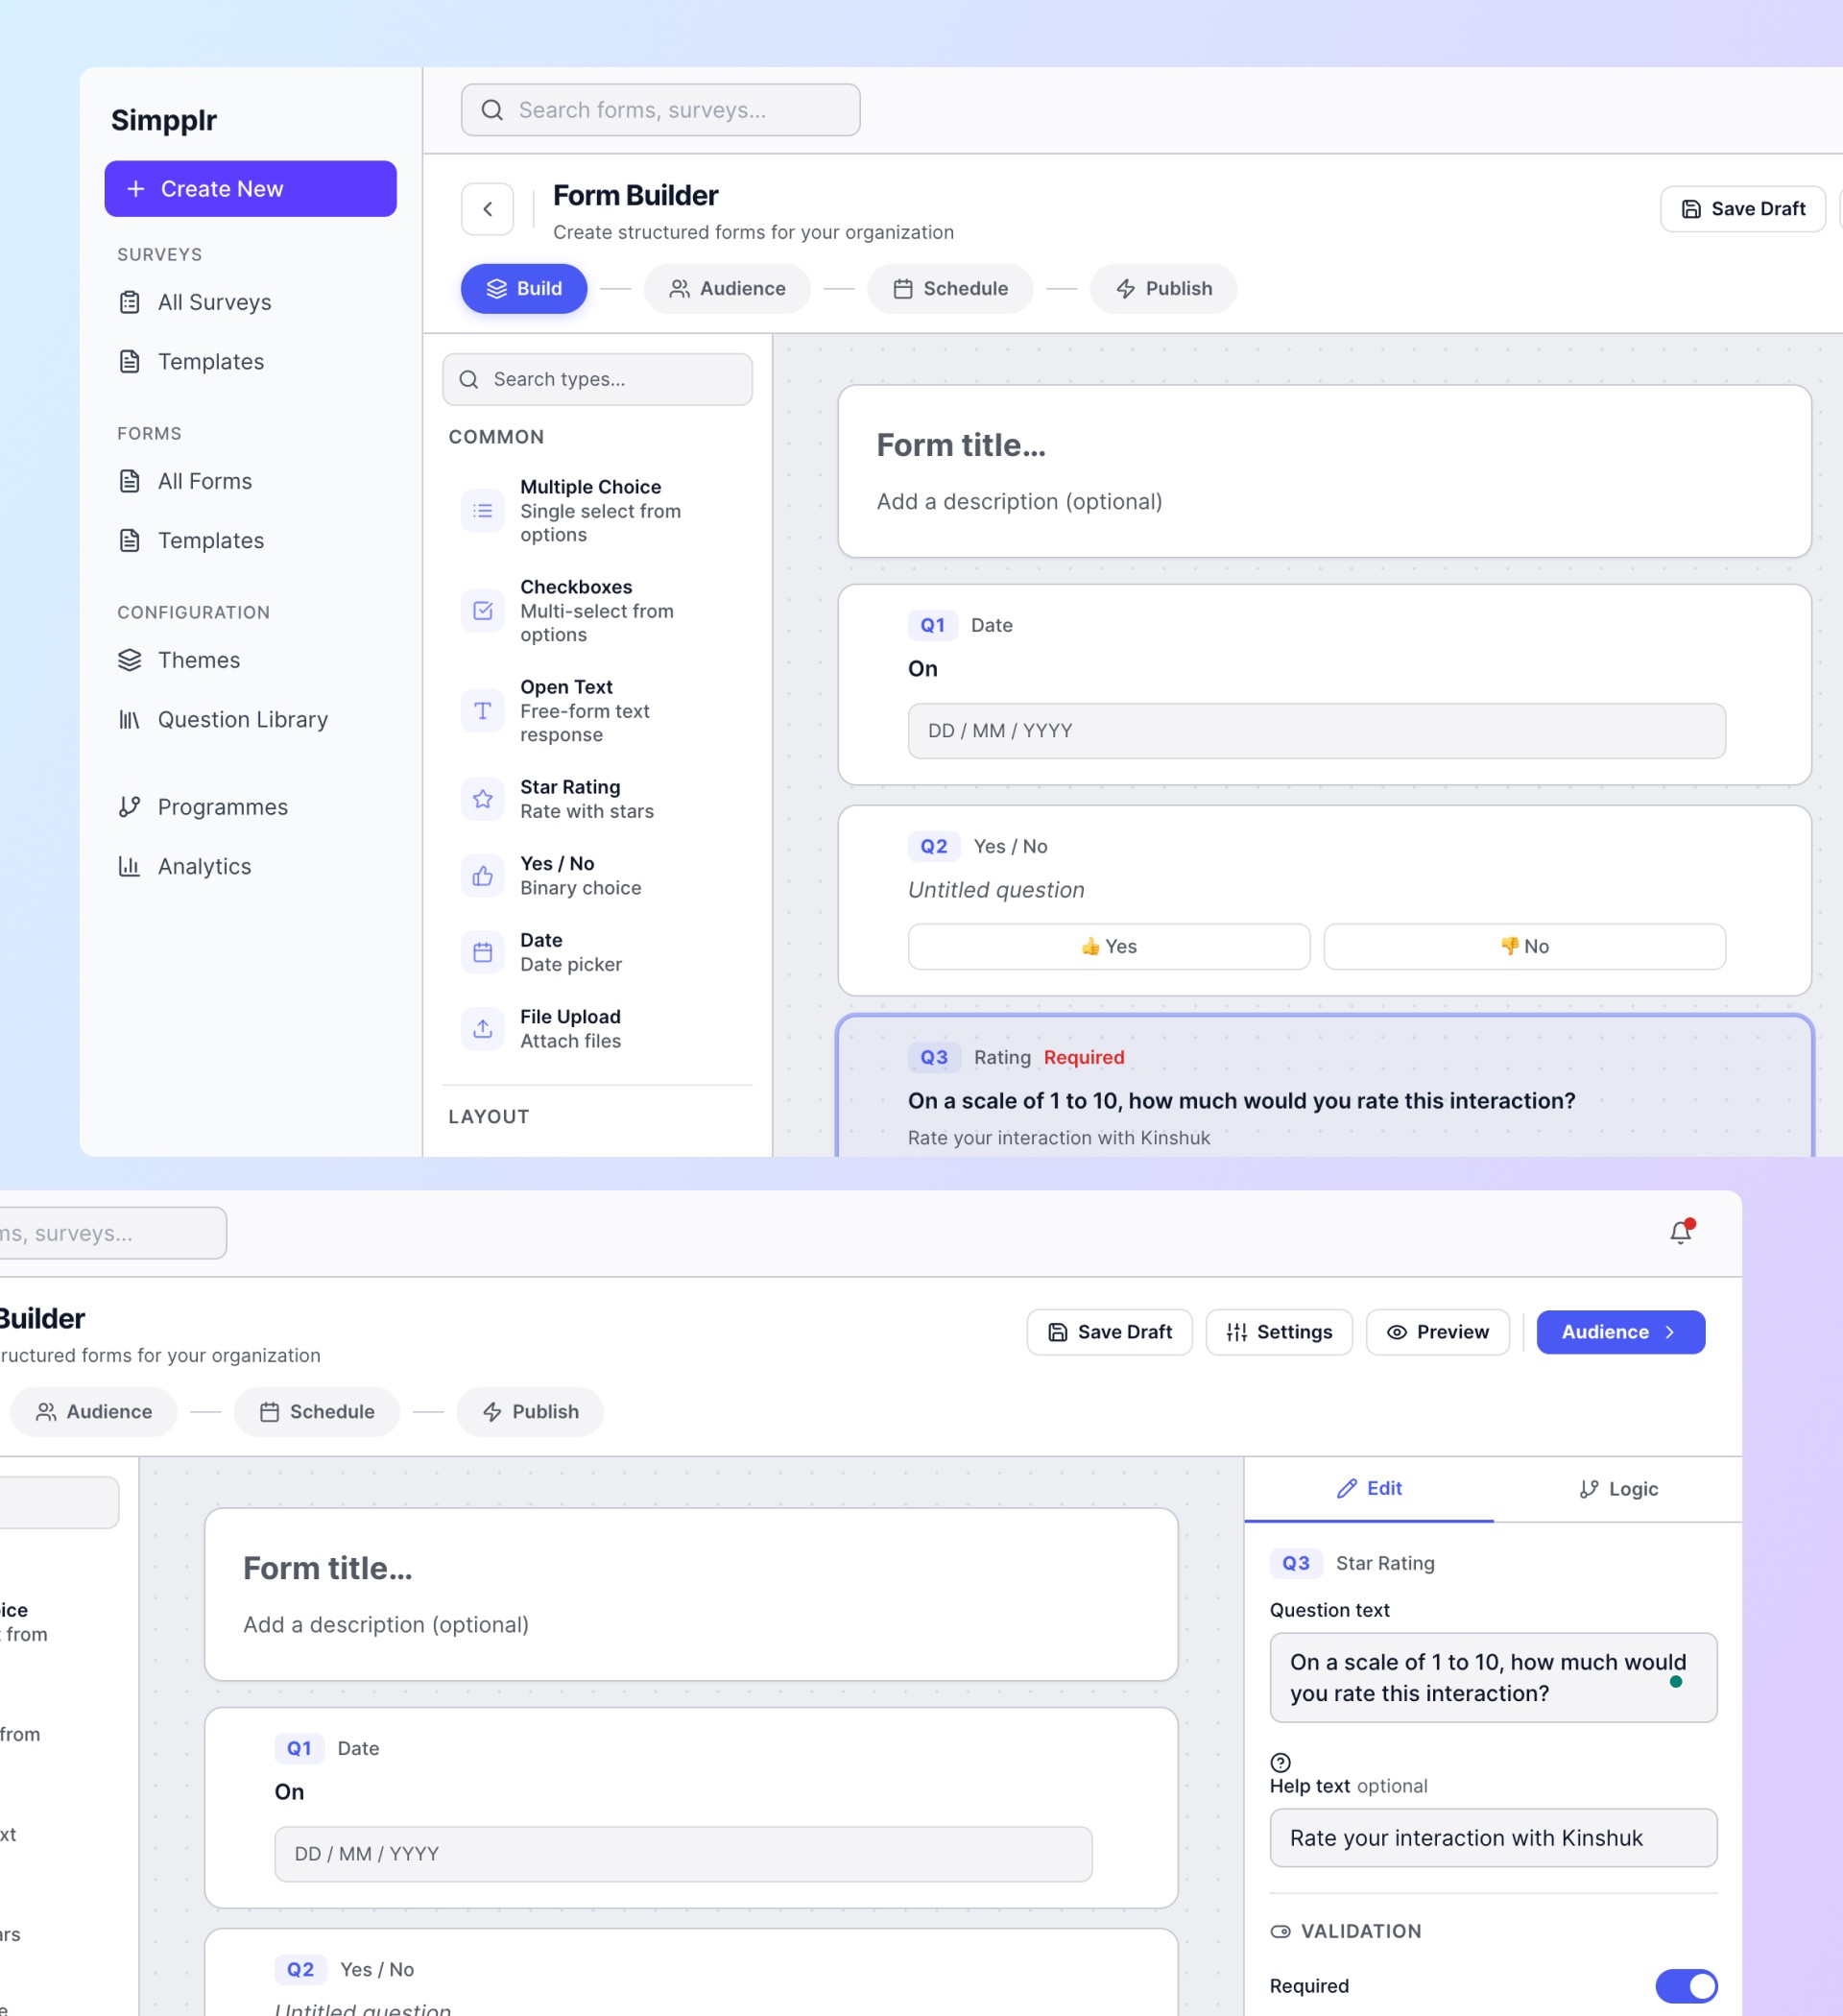Click the Star Rating type icon

pos(482,799)
